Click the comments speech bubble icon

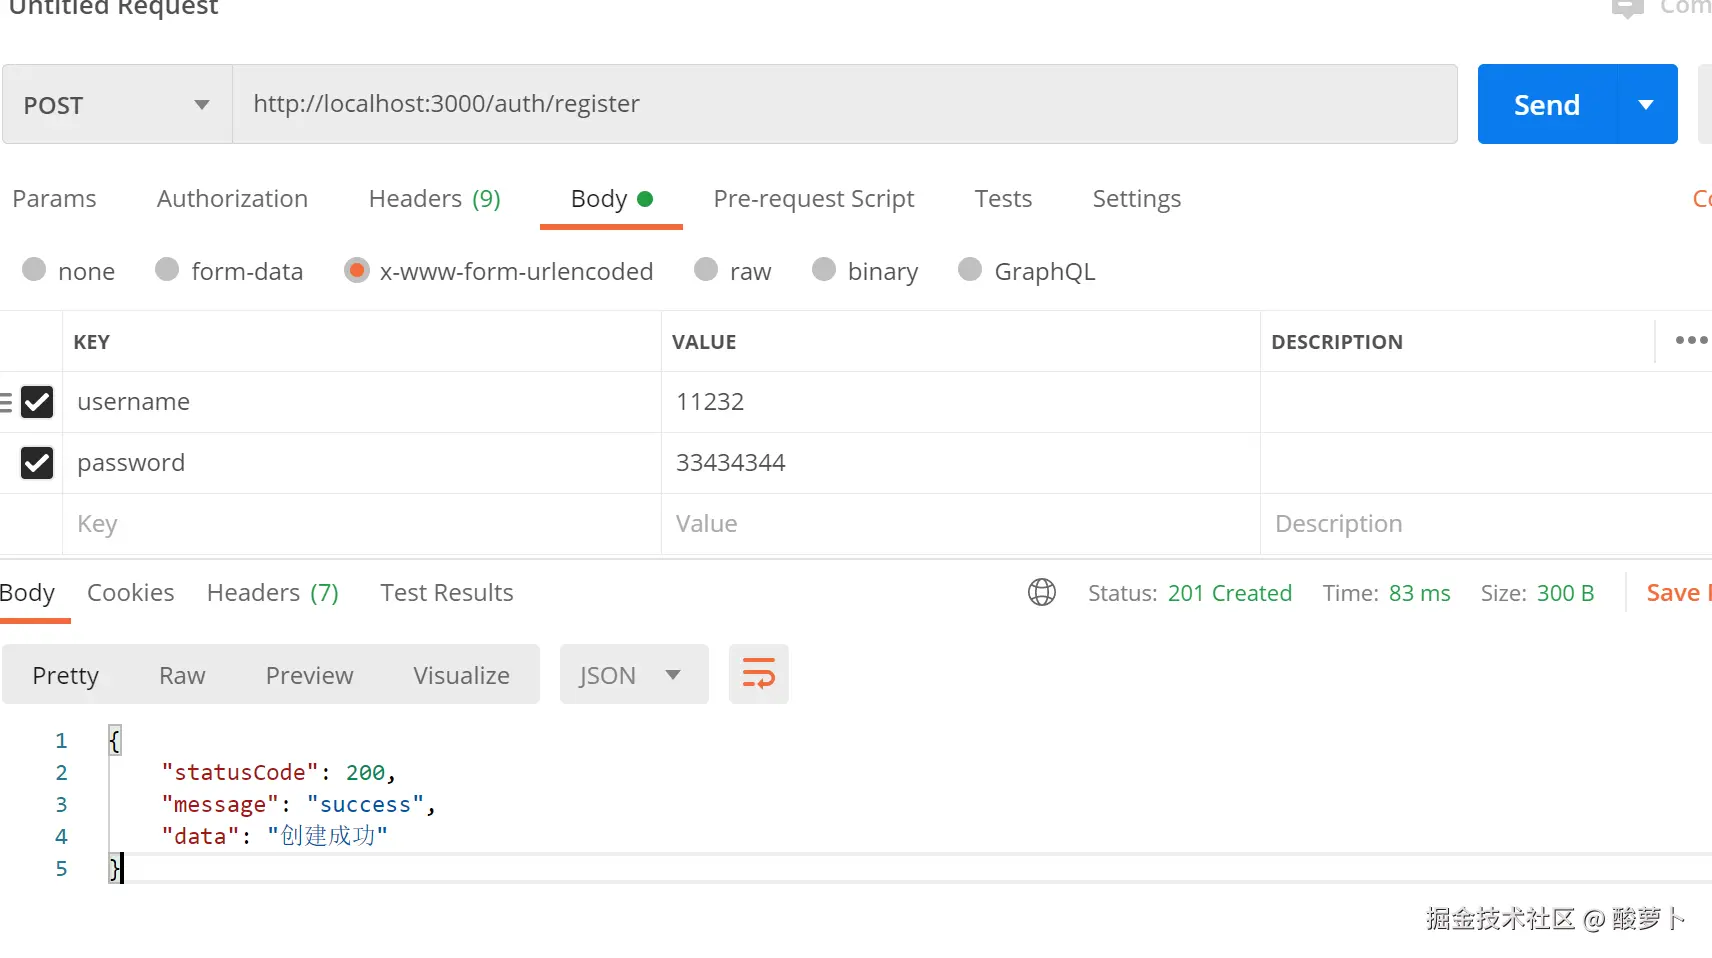pos(1627,8)
